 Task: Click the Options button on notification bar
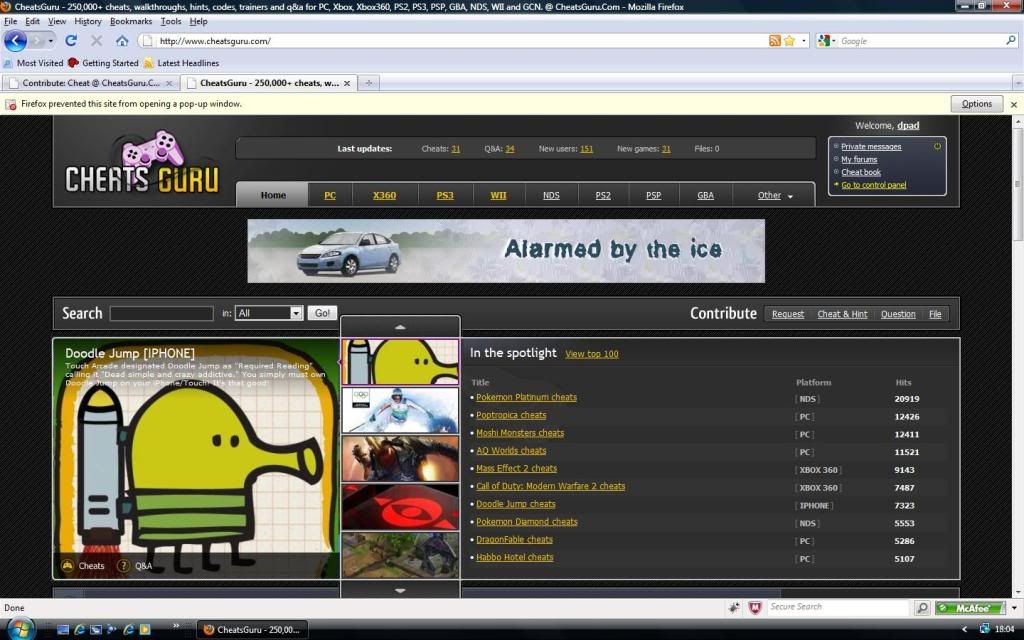click(x=976, y=104)
